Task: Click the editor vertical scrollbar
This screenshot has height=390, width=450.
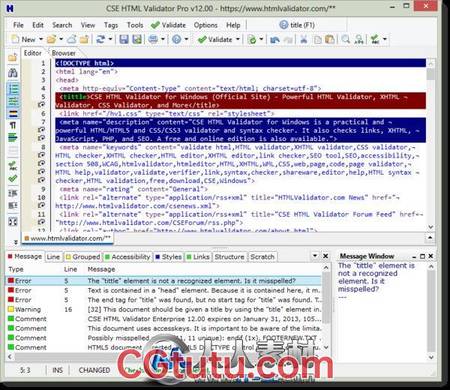Action: click(430, 145)
